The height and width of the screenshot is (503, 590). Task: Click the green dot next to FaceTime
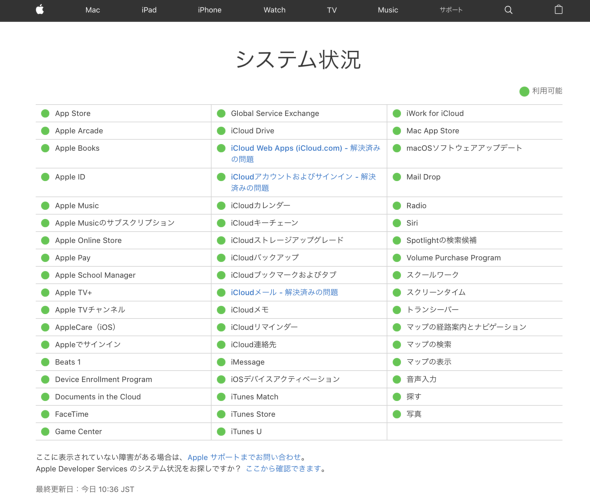click(45, 414)
